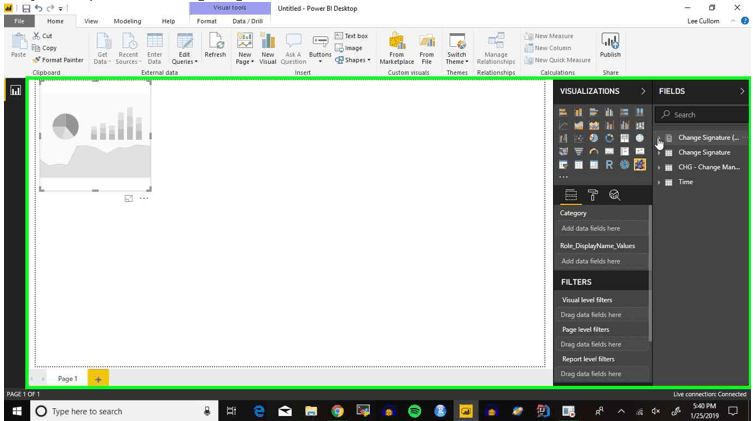Open the Analytics magnifier tab
753x421 pixels.
click(x=614, y=195)
